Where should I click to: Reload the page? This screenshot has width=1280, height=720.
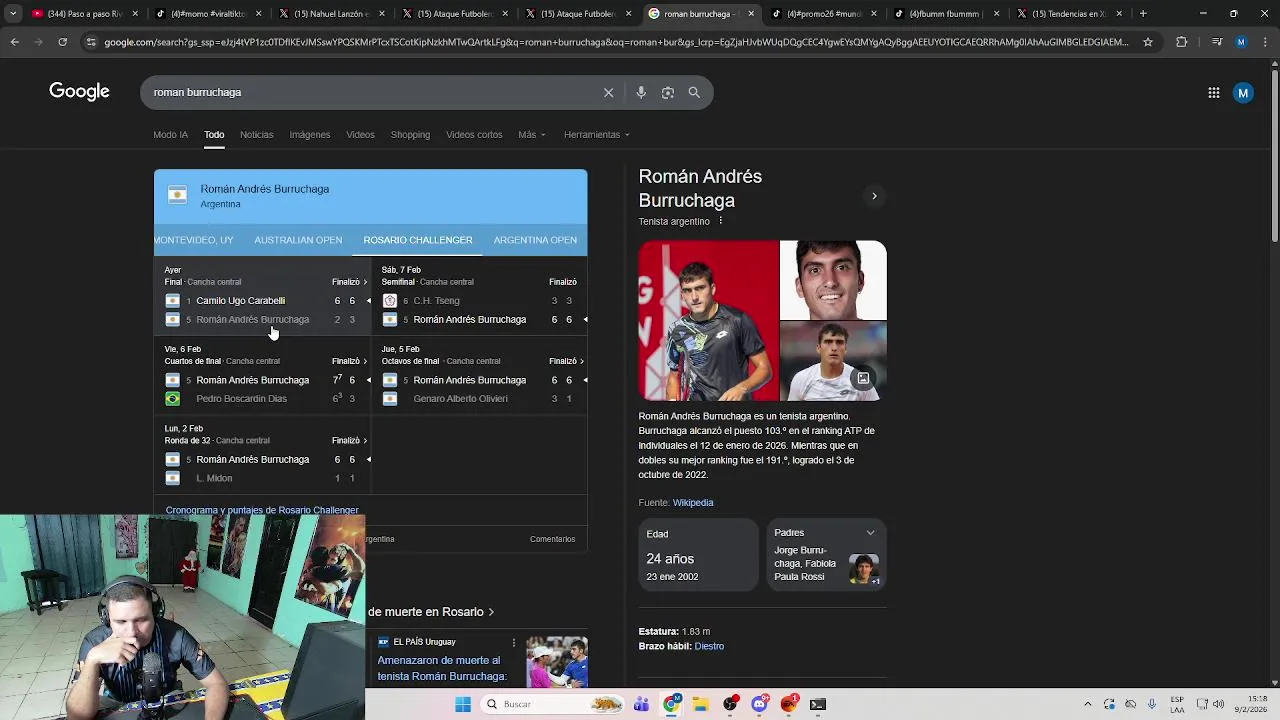tap(62, 42)
